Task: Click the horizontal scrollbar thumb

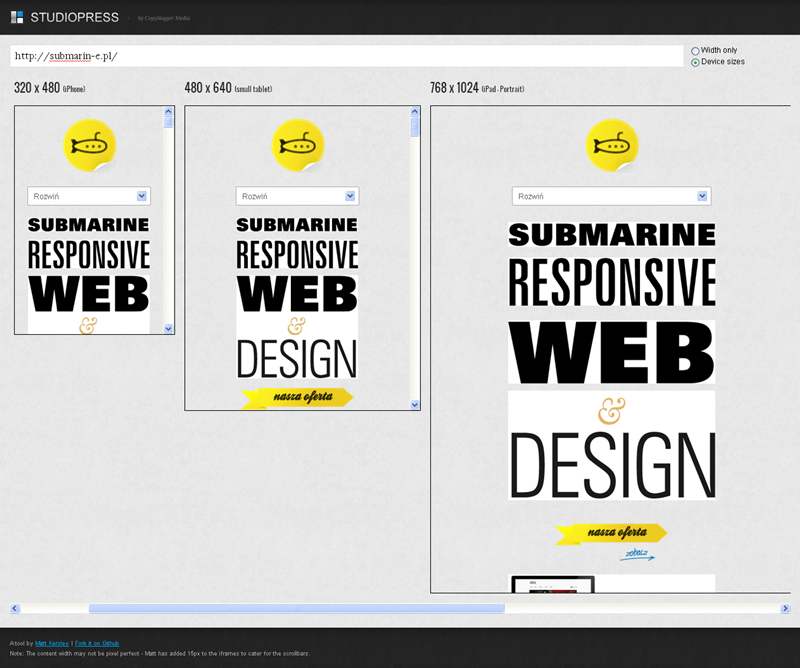Action: (296, 608)
